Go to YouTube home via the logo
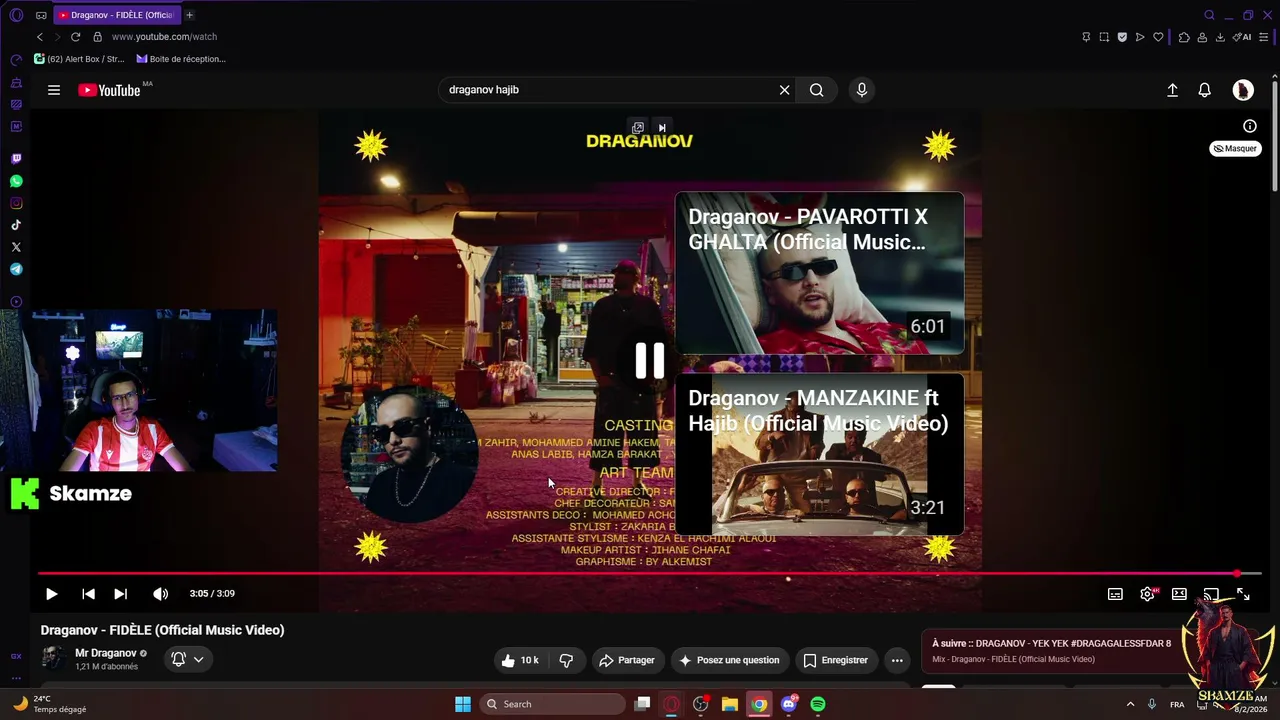Viewport: 1280px width, 720px height. coord(110,90)
